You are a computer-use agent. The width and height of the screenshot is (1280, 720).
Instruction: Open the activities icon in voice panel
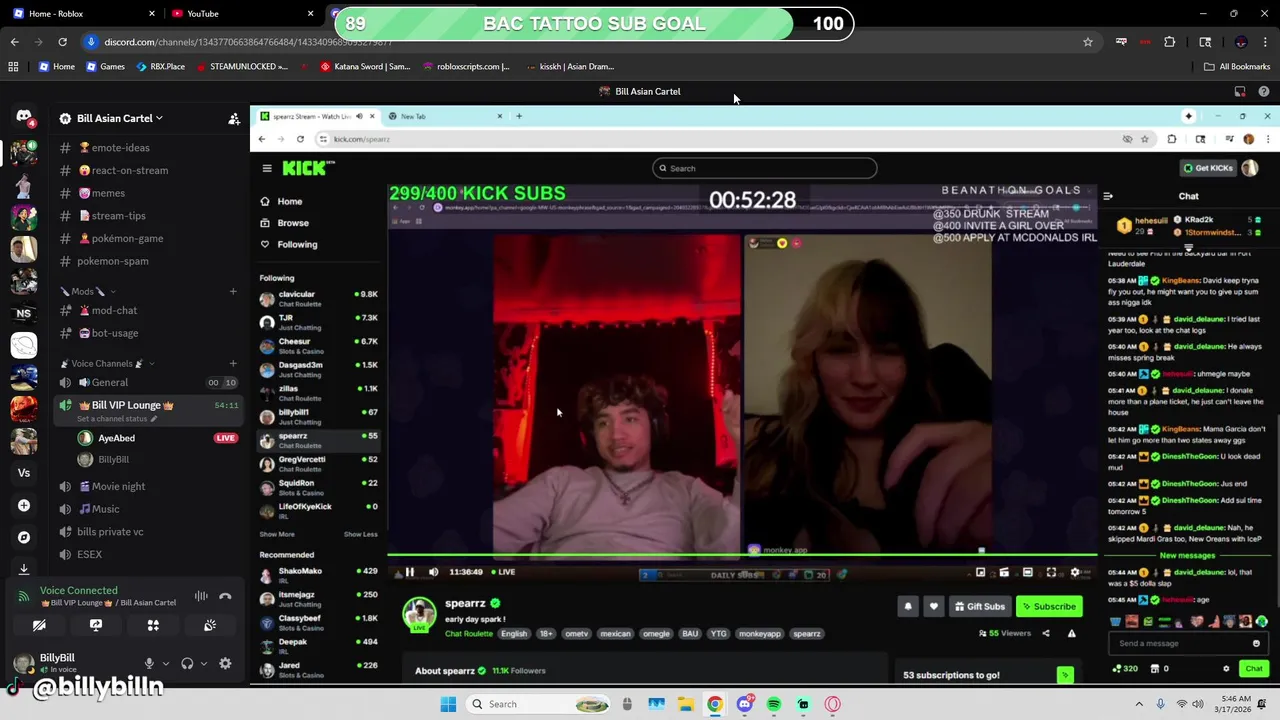(153, 625)
